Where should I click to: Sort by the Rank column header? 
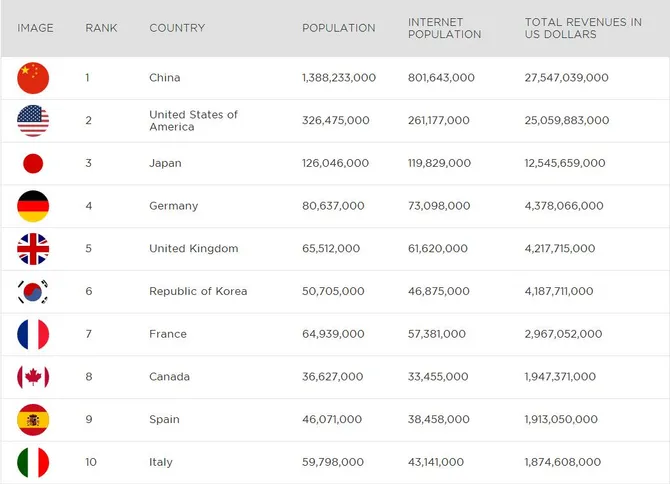coord(101,28)
